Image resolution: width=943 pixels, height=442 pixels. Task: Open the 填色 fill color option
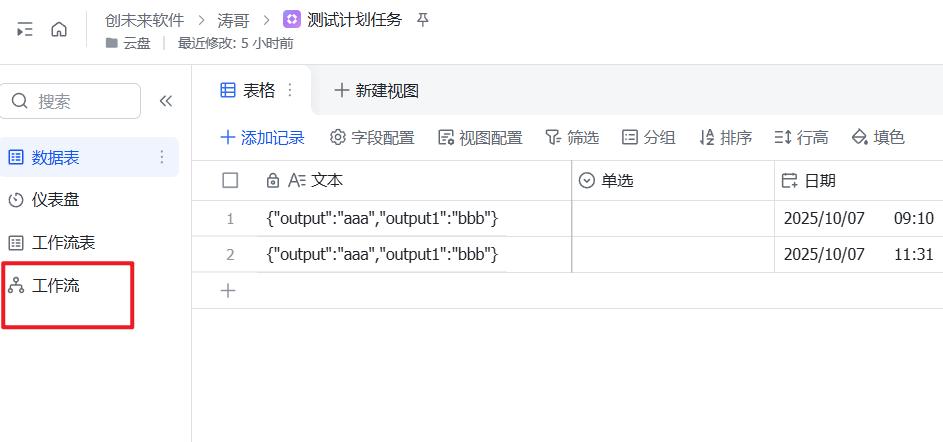pos(878,138)
